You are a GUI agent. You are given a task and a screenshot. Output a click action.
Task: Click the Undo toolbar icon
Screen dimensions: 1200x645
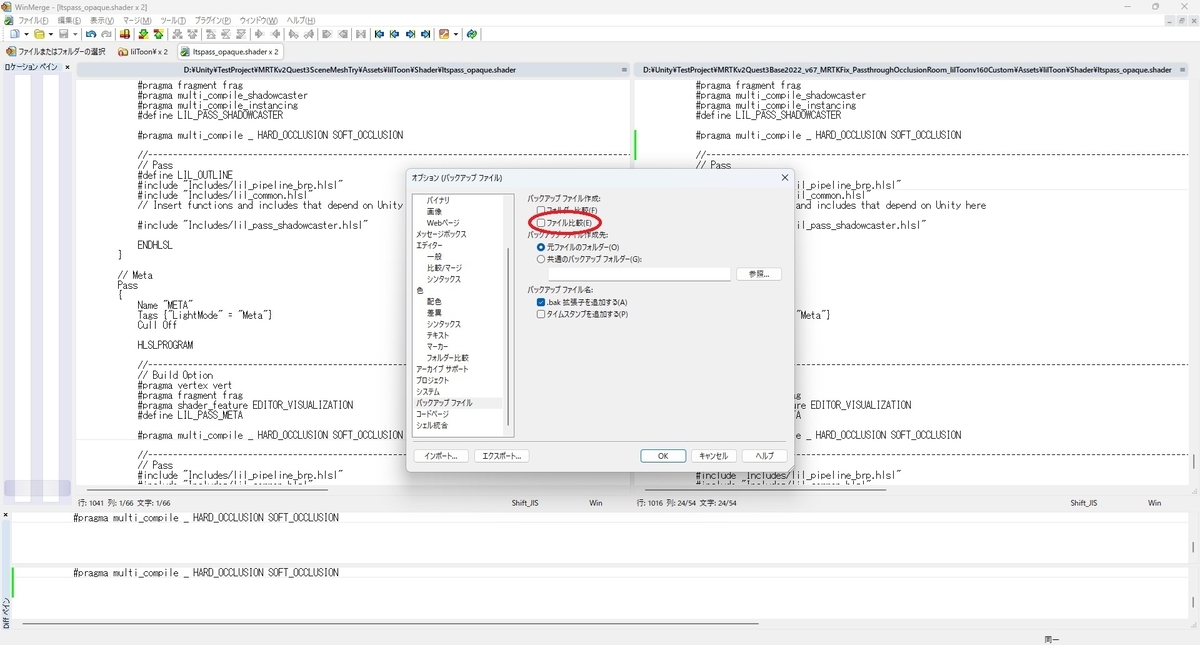pyautogui.click(x=90, y=34)
